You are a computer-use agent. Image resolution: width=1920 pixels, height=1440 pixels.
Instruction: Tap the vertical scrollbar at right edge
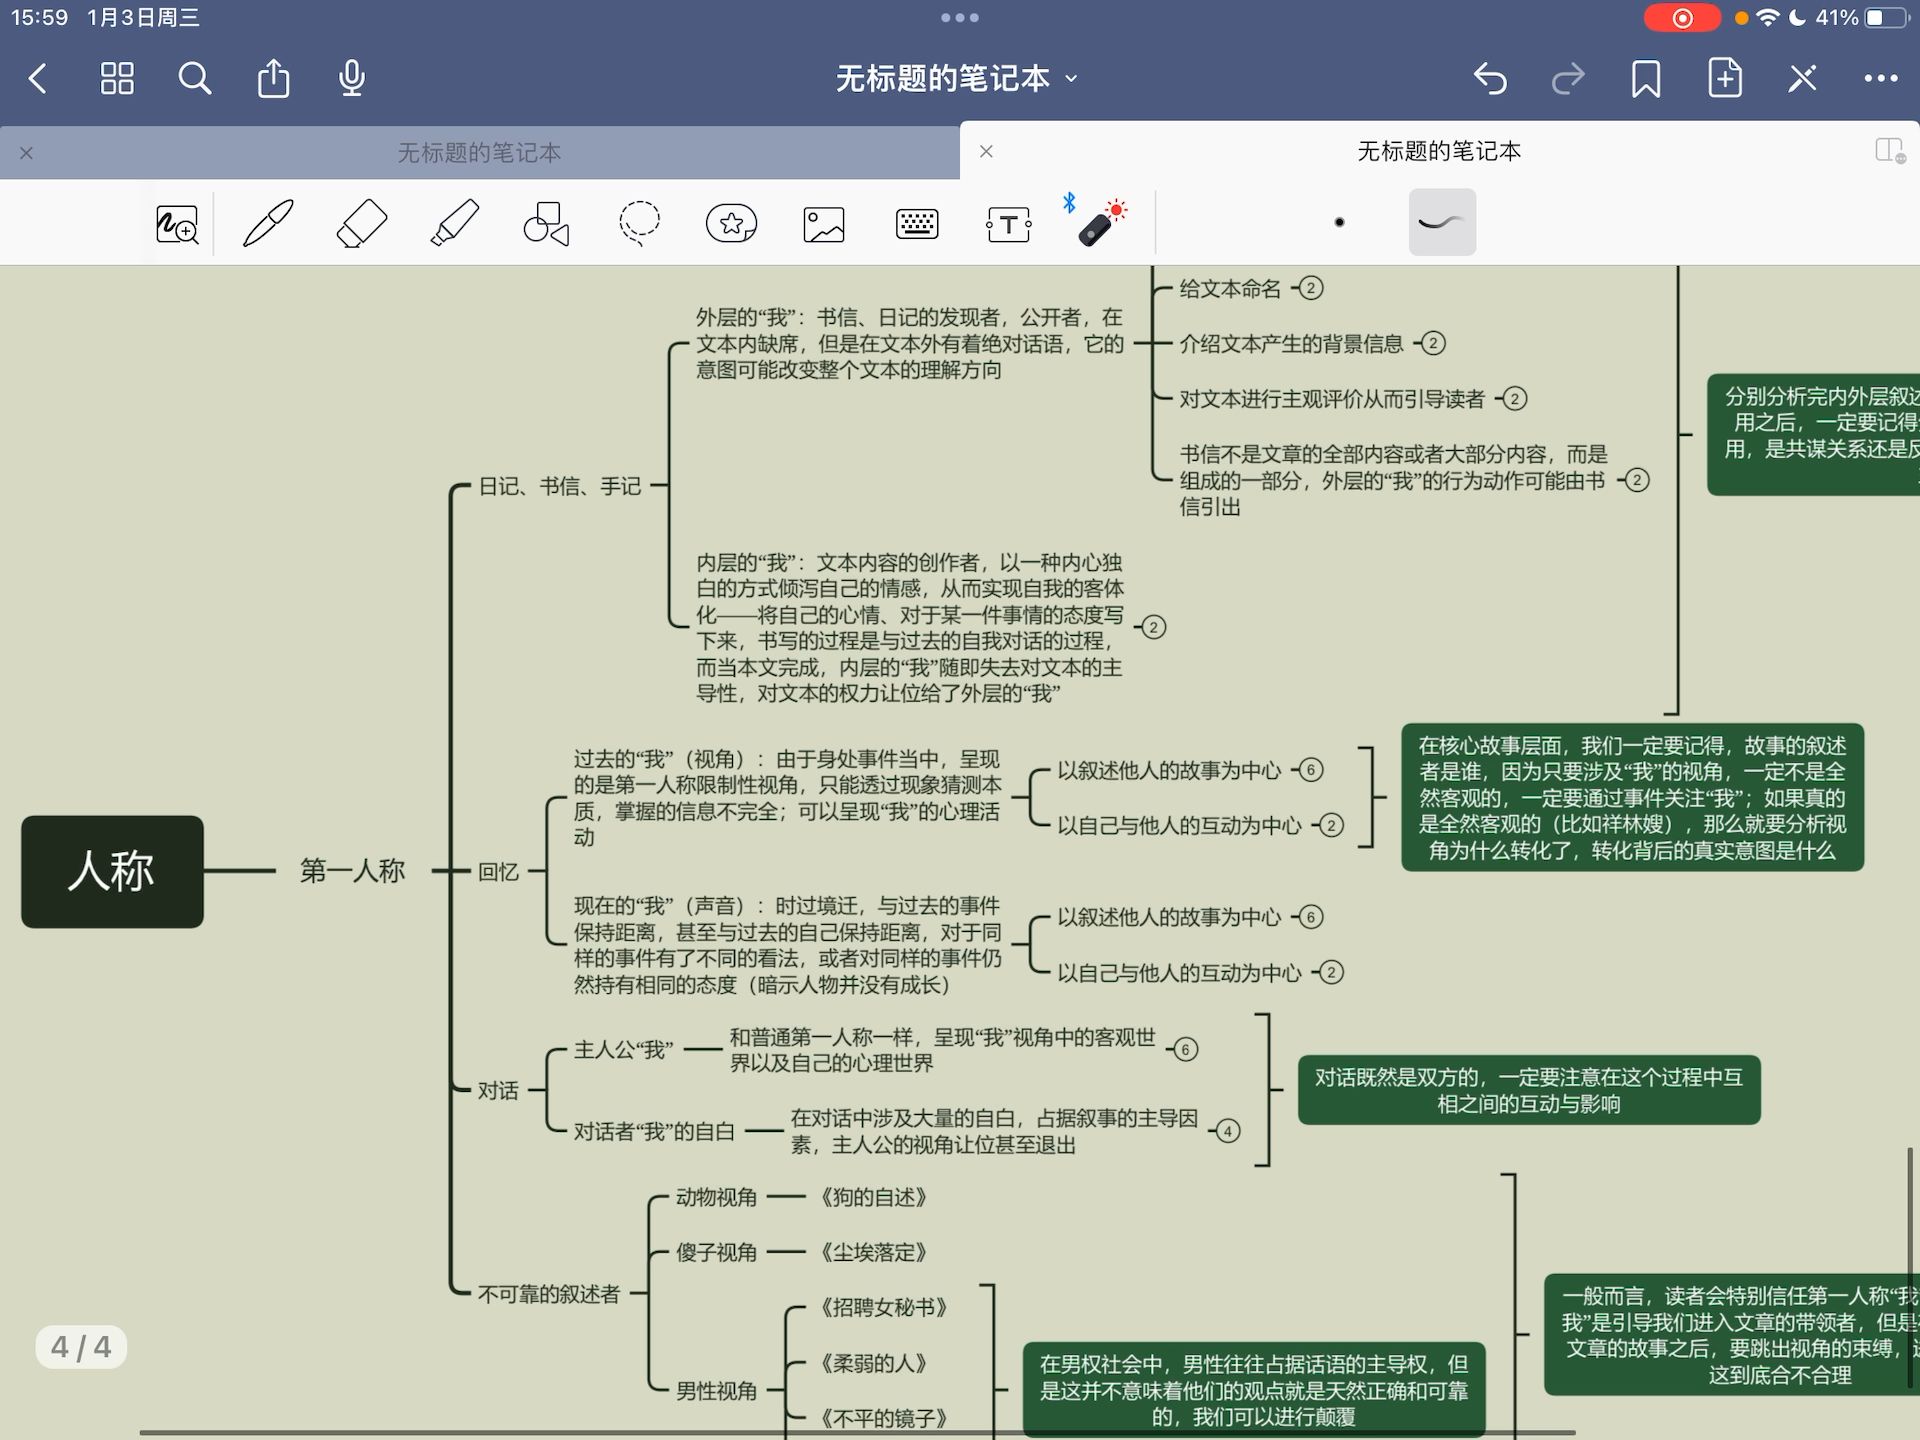pos(1912,1268)
